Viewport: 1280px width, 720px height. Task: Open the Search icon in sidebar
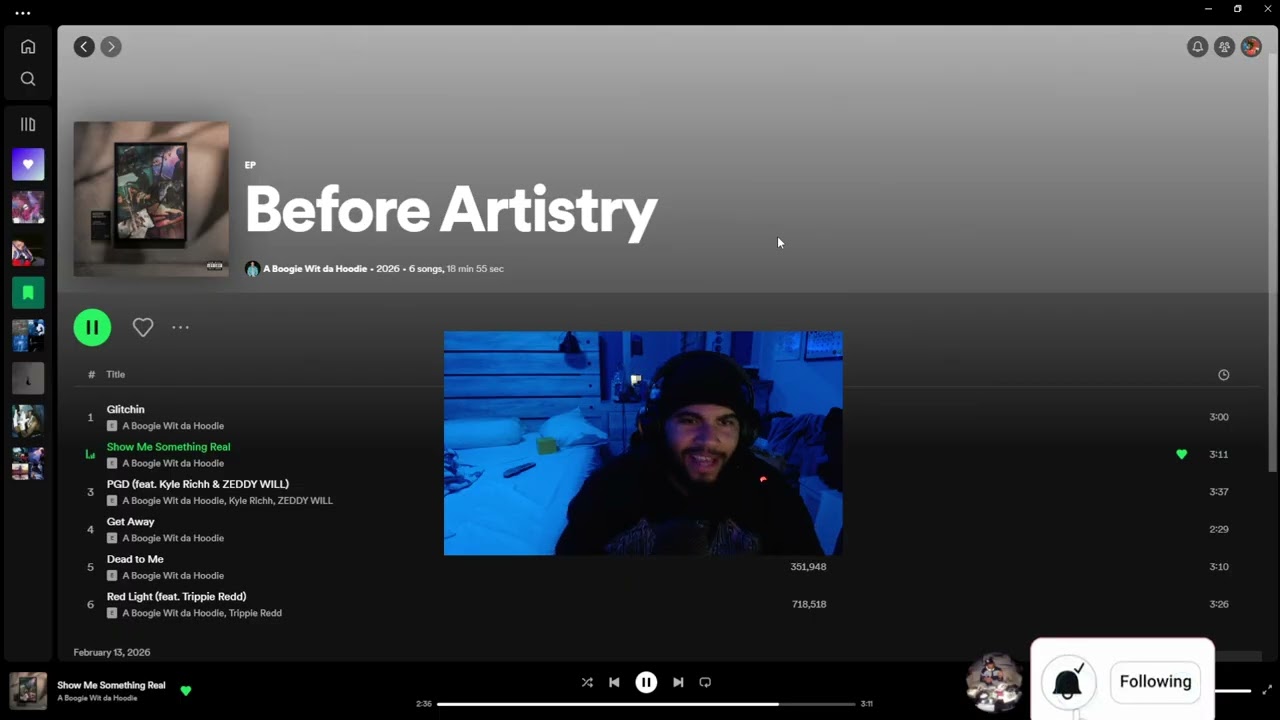pyautogui.click(x=28, y=79)
